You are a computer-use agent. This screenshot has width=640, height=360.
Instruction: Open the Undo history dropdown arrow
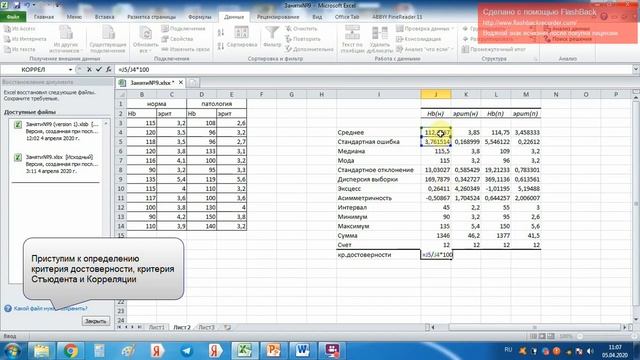click(x=34, y=5)
